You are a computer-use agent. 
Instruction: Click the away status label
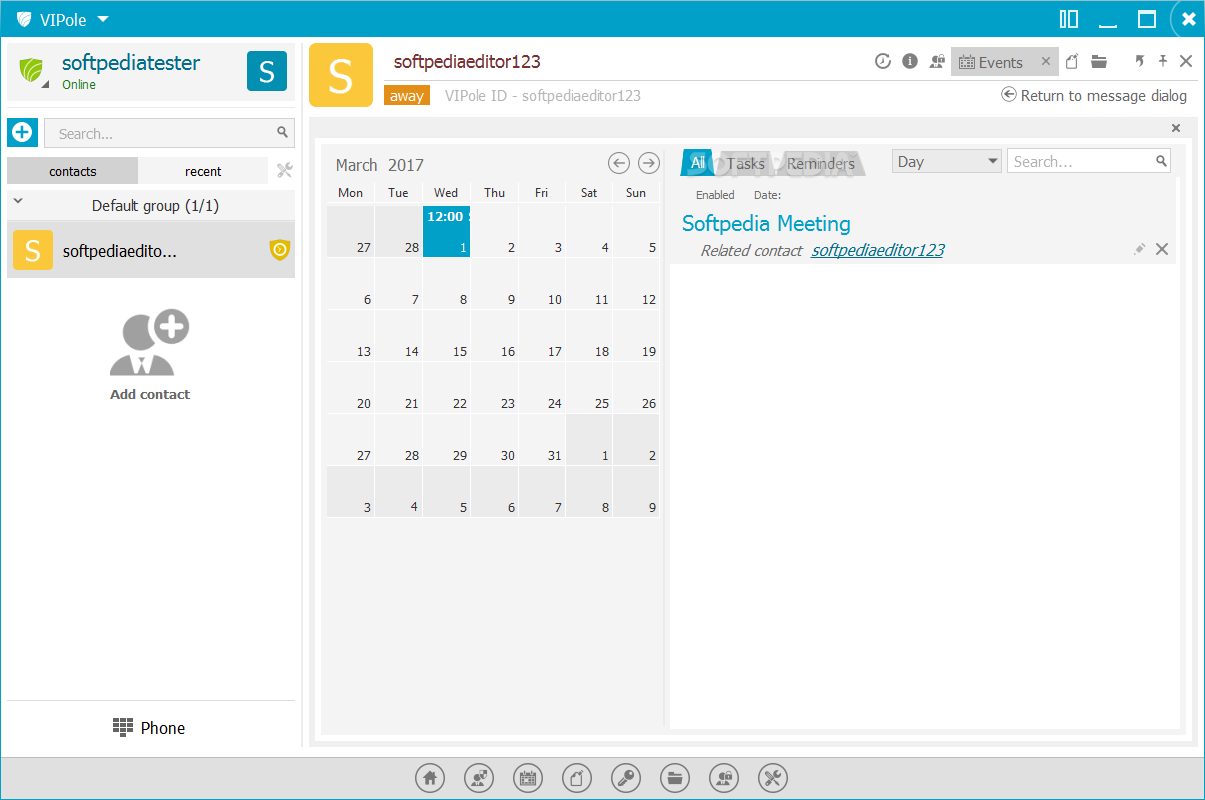(407, 96)
